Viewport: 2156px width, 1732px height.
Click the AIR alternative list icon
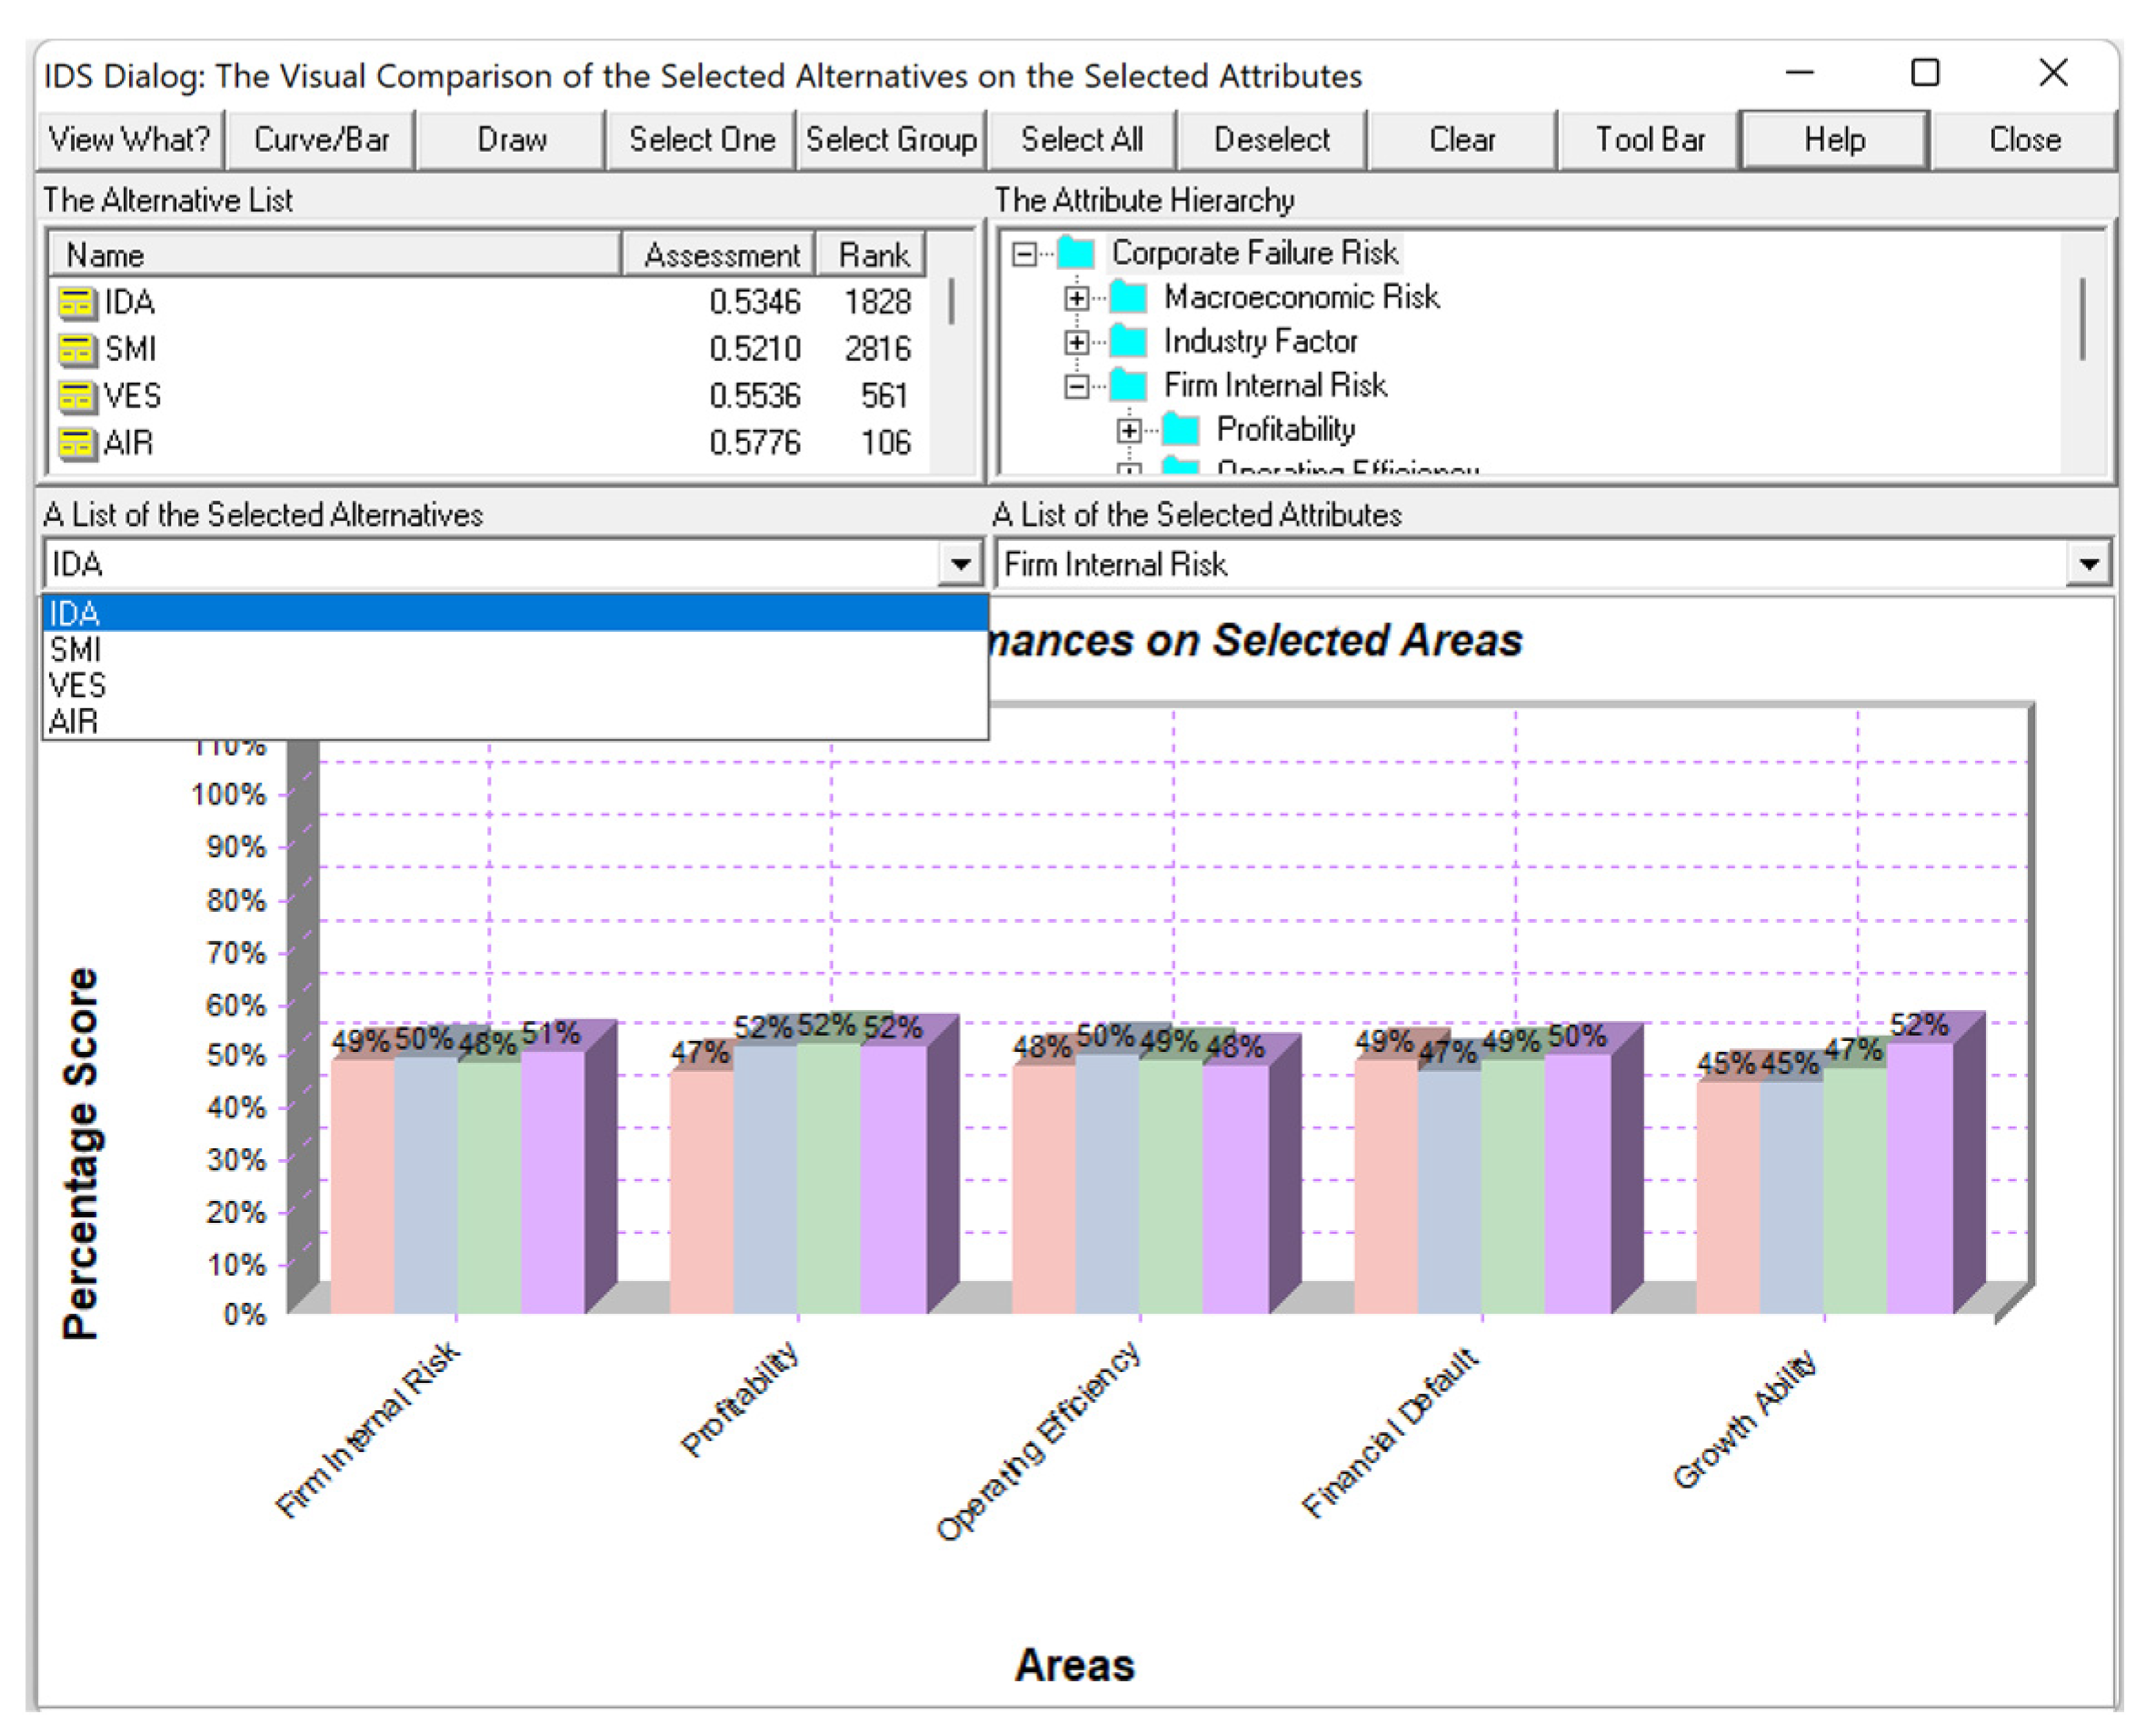click(76, 443)
